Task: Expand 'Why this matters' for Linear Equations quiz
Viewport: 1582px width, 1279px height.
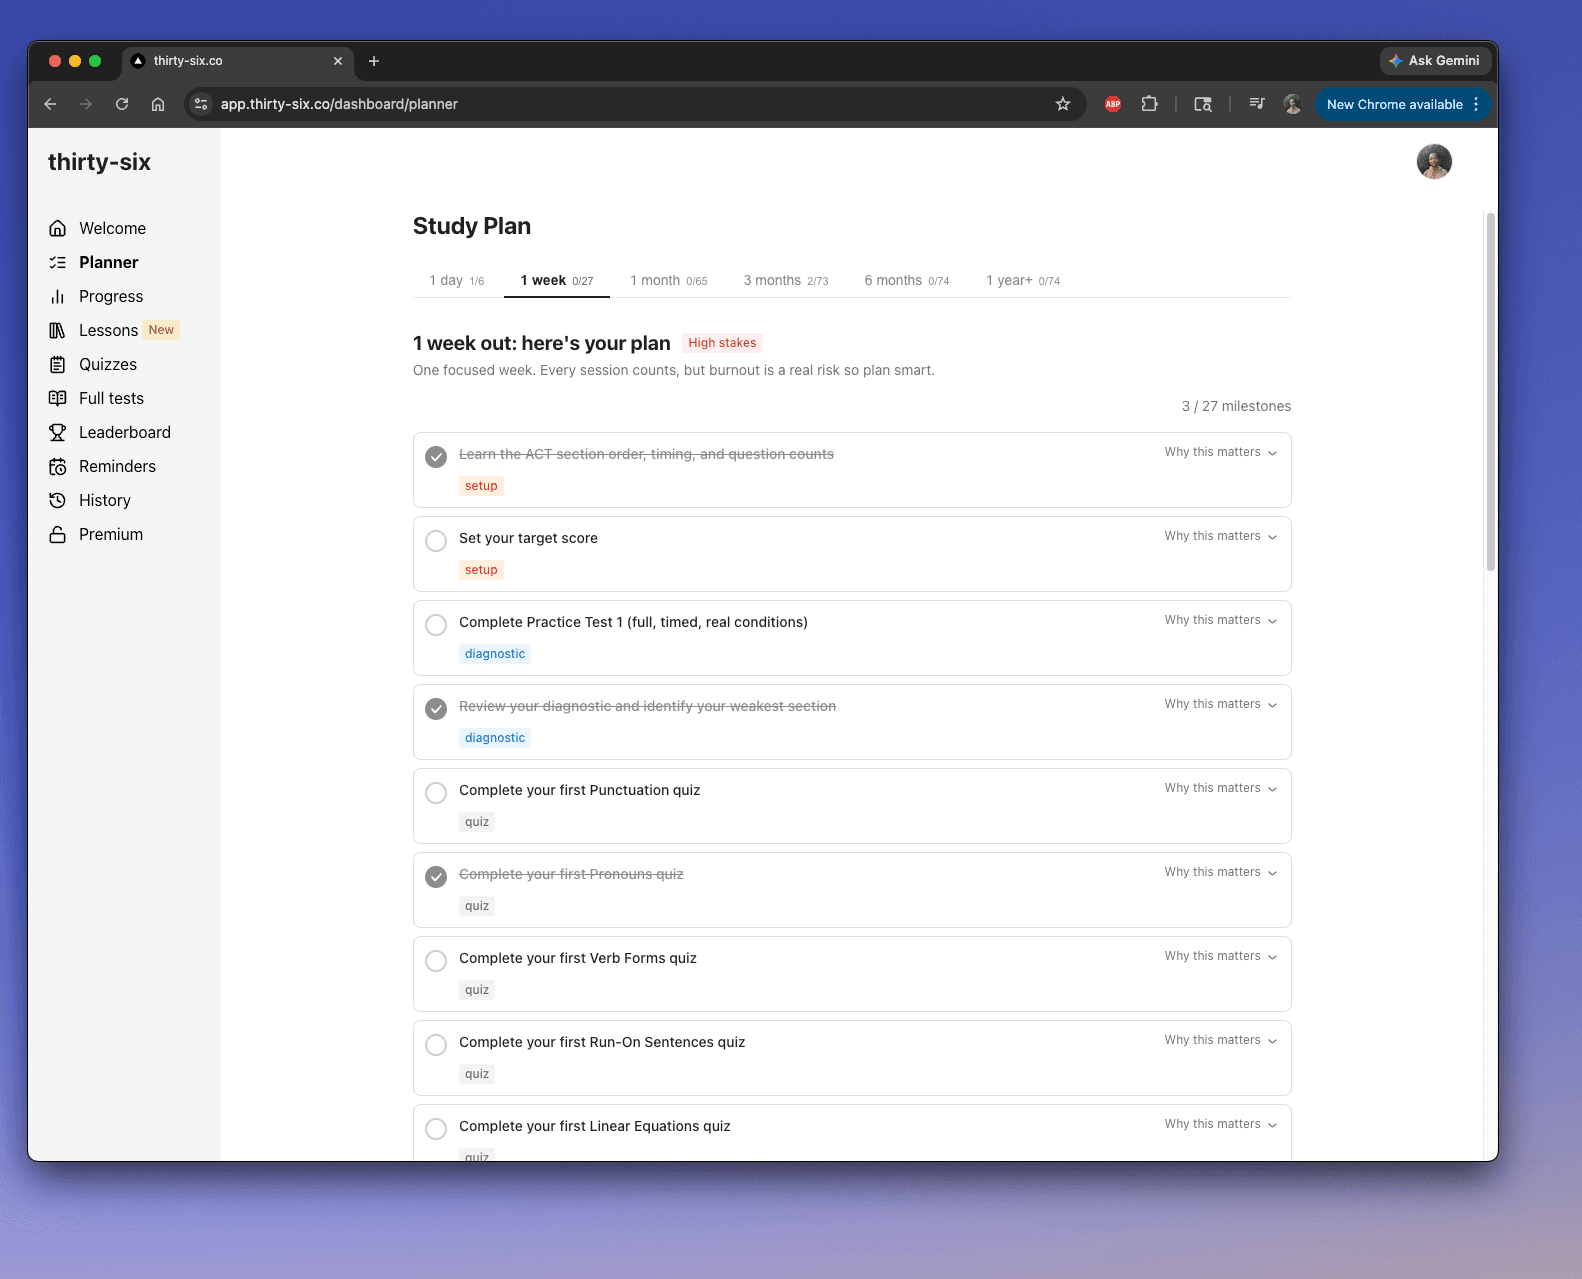Action: (1221, 1124)
